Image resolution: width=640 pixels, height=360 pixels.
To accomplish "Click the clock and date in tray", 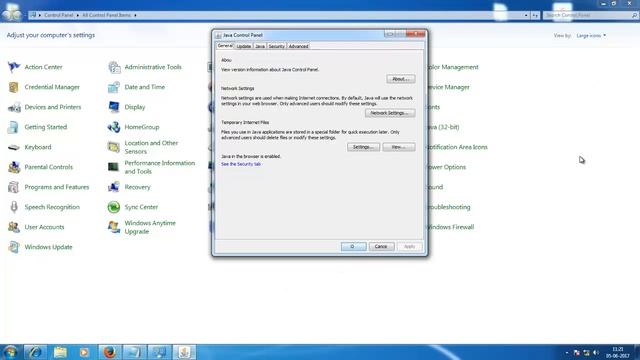I will tap(618, 352).
